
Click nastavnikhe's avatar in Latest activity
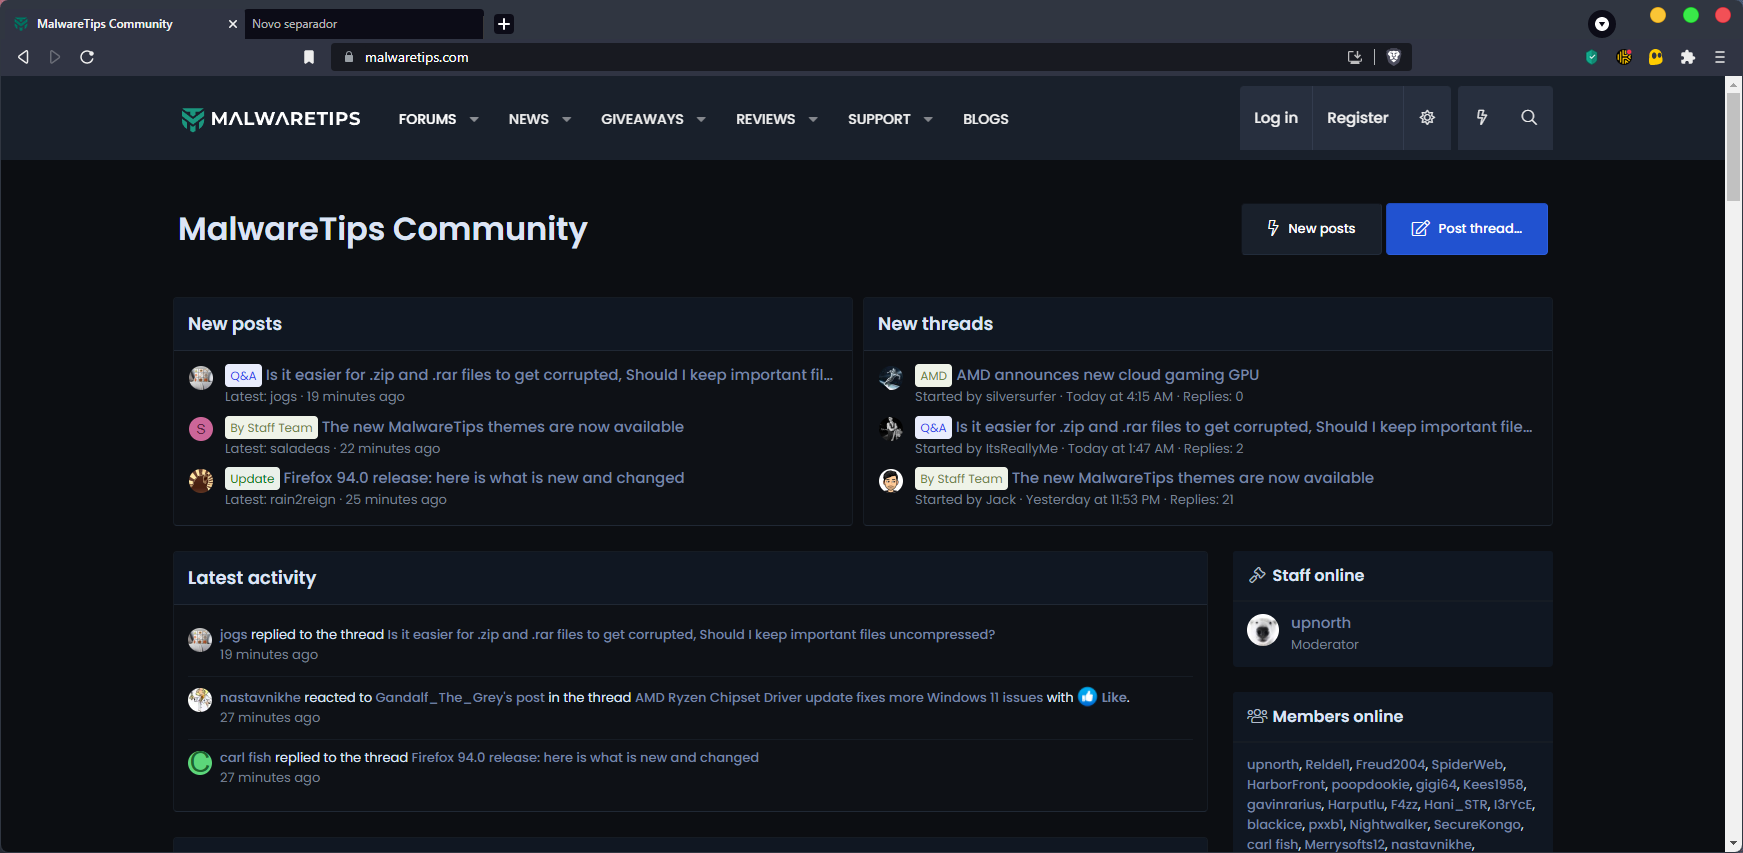[200, 700]
